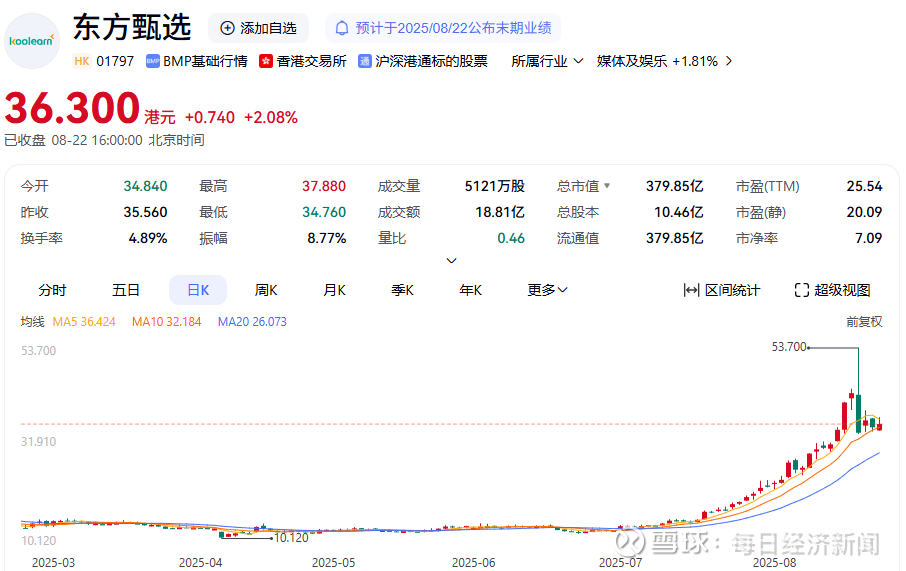Click the 换手率 value 4.89%

coord(148,238)
